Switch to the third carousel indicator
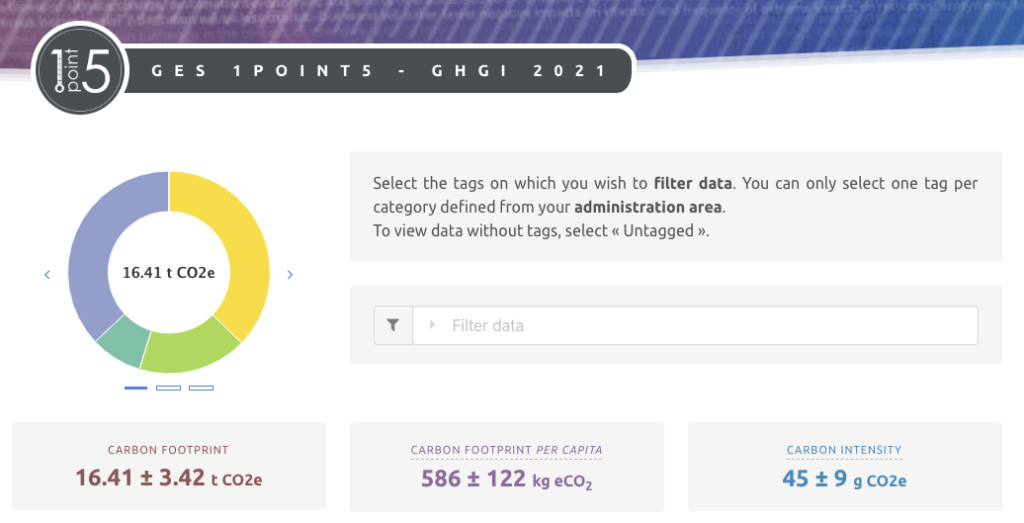The height and width of the screenshot is (523, 1024). coord(201,388)
